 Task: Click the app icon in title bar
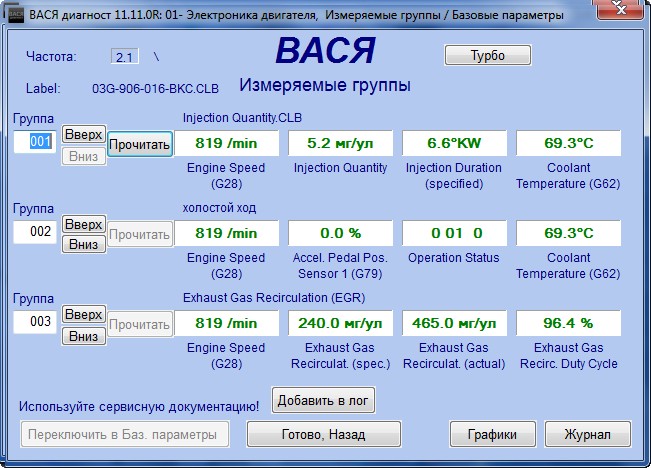point(16,15)
